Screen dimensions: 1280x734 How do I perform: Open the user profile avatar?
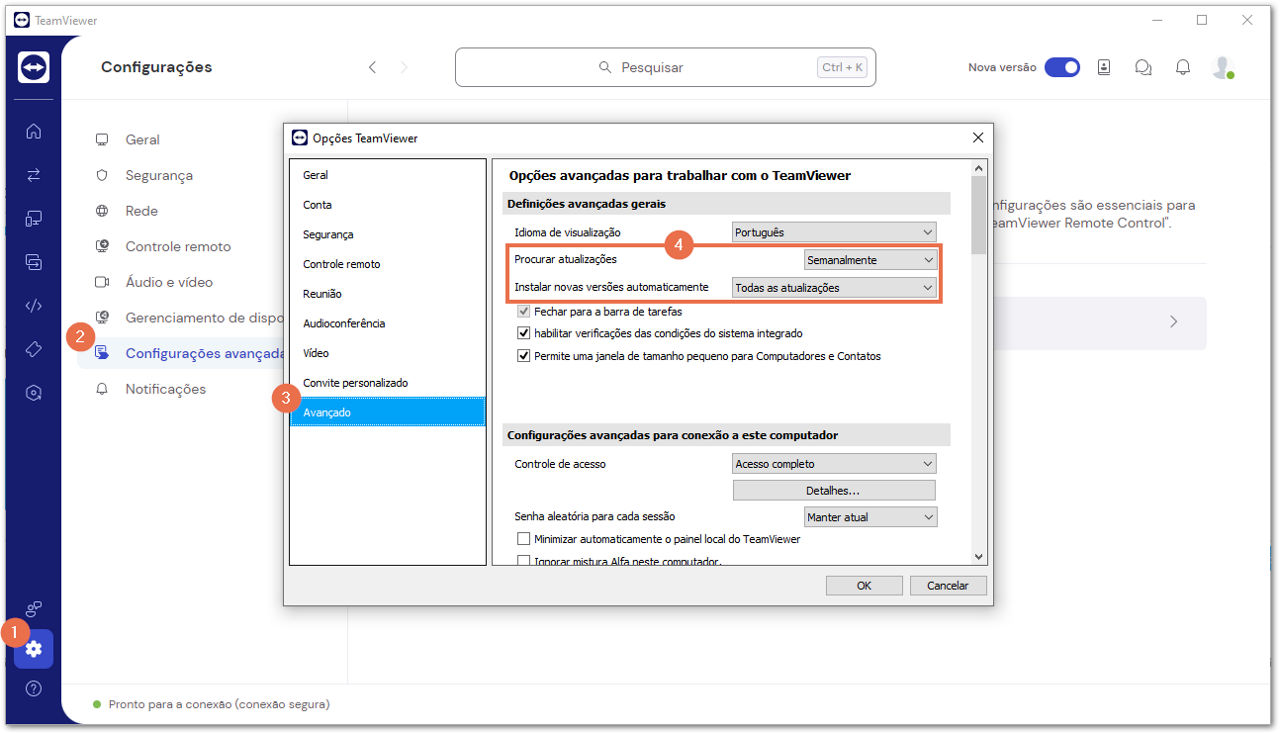coord(1222,67)
